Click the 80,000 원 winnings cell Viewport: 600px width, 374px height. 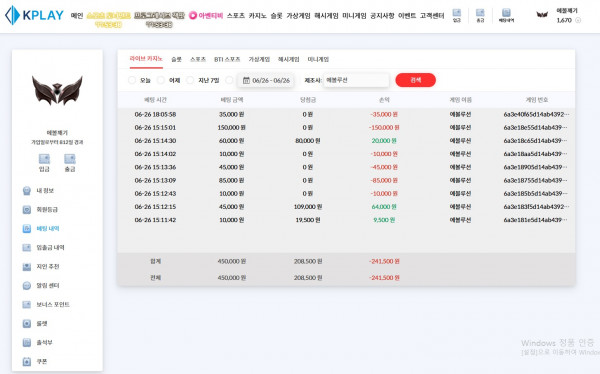pyautogui.click(x=308, y=141)
